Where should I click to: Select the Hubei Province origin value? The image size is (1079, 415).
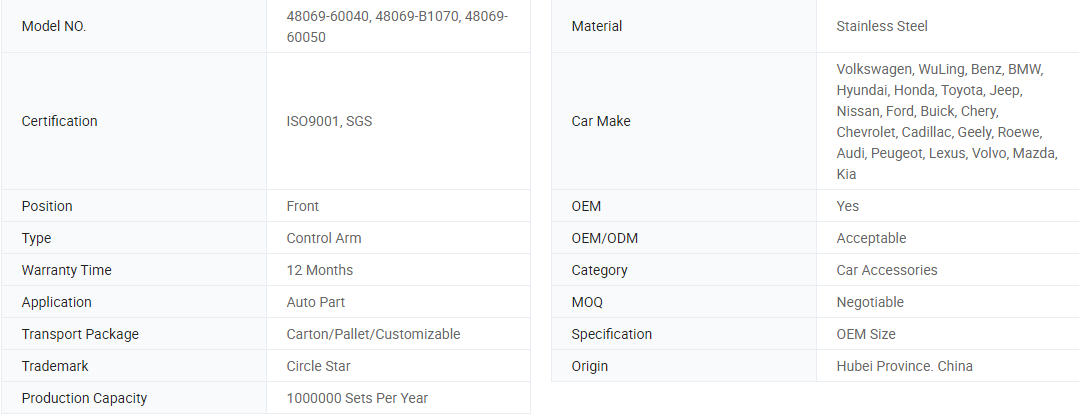click(x=904, y=366)
